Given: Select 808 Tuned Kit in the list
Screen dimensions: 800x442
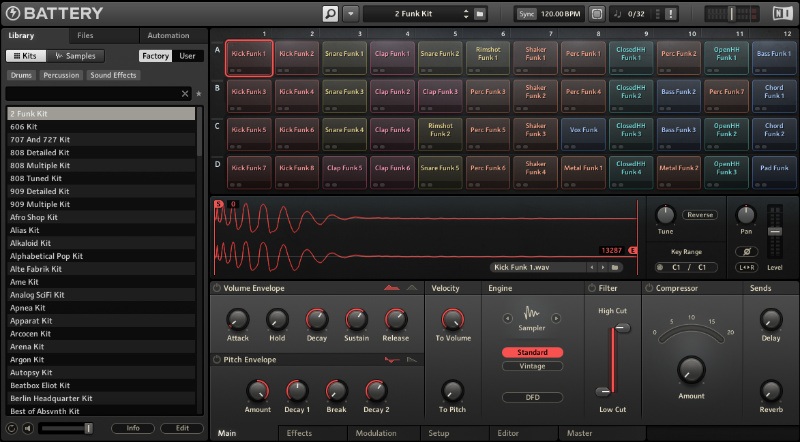Looking at the screenshot, I should pyautogui.click(x=101, y=178).
